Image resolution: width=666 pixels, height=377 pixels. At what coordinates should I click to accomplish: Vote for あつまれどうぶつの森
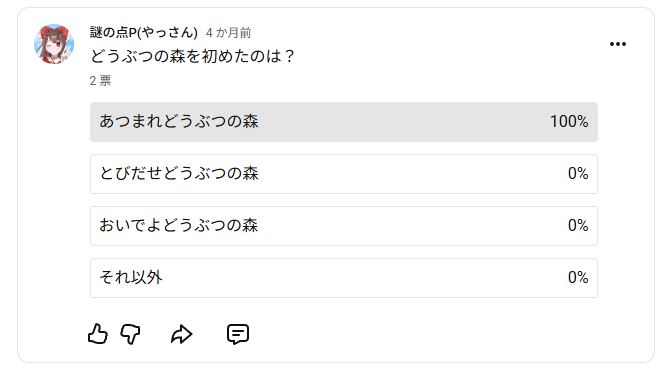(x=344, y=122)
